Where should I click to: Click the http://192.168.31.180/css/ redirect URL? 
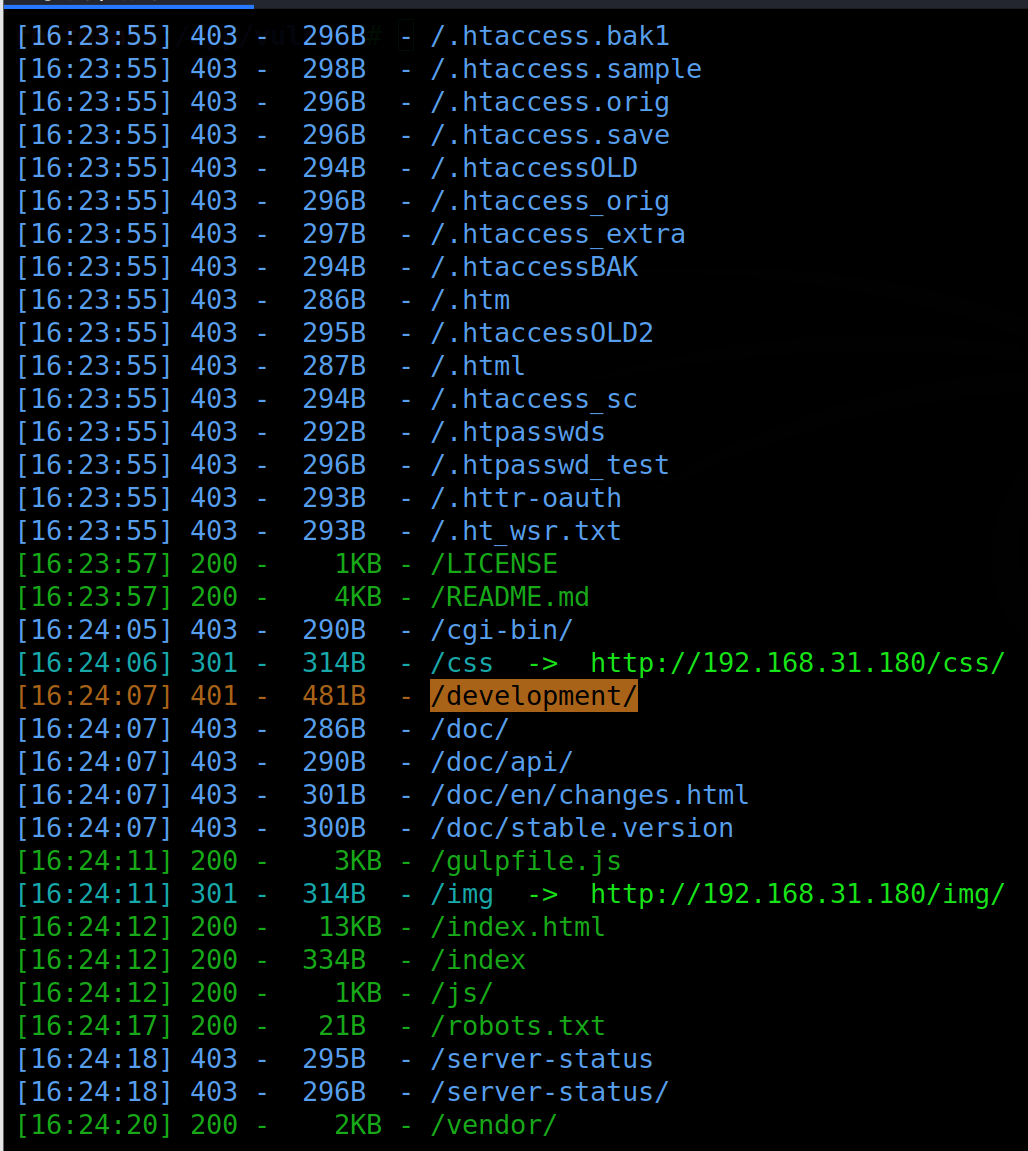click(797, 664)
